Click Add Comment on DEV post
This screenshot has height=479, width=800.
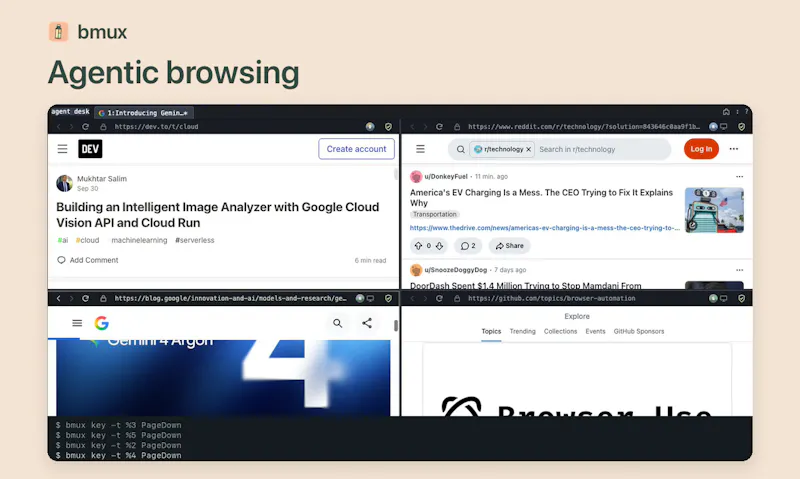pyautogui.click(x=88, y=260)
